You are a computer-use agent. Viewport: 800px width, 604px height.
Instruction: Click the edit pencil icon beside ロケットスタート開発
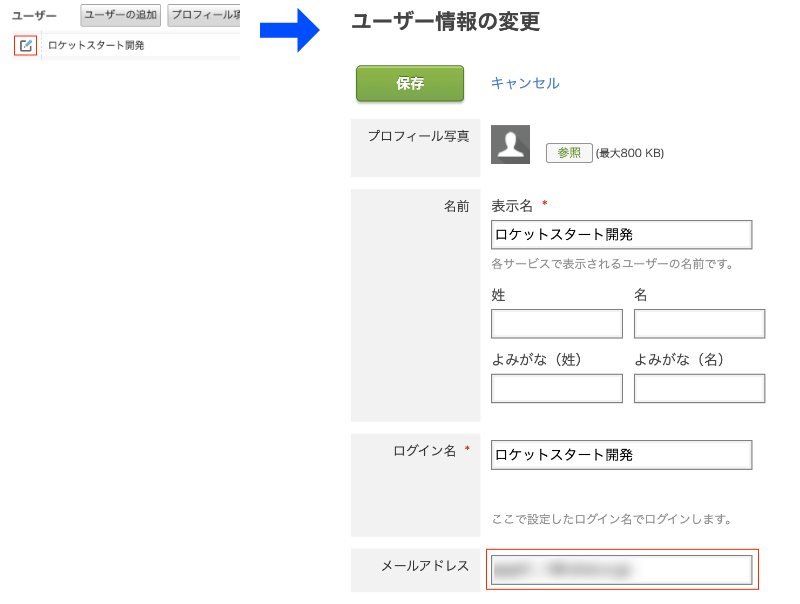[26, 45]
